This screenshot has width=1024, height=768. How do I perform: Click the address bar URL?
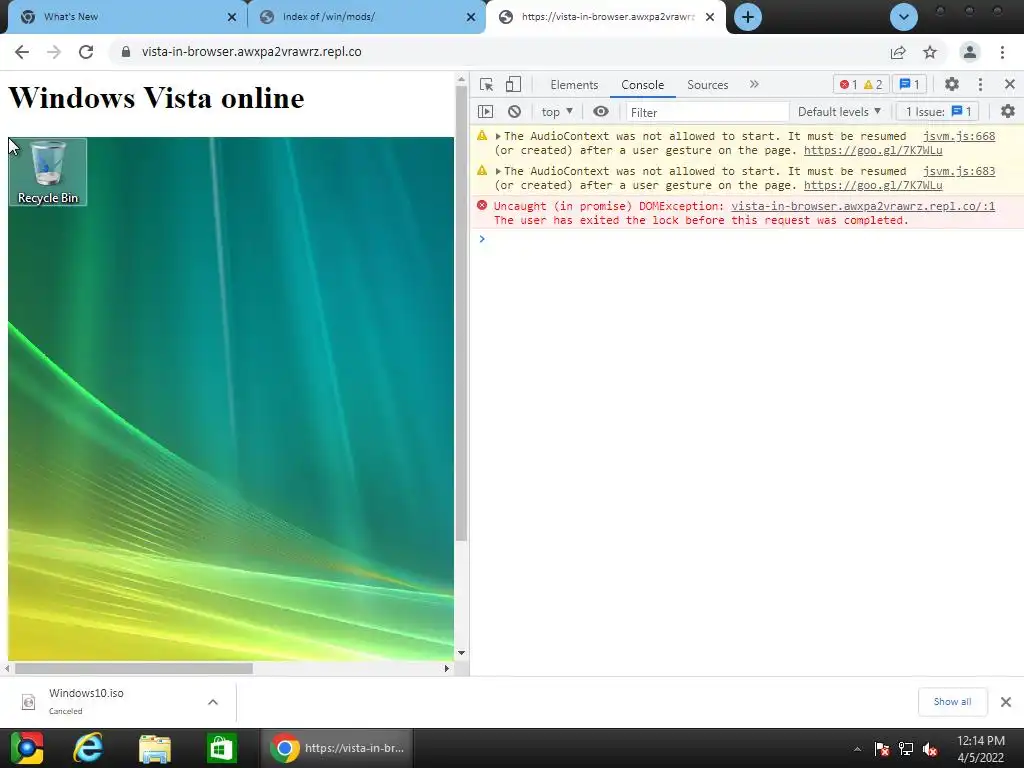[251, 52]
